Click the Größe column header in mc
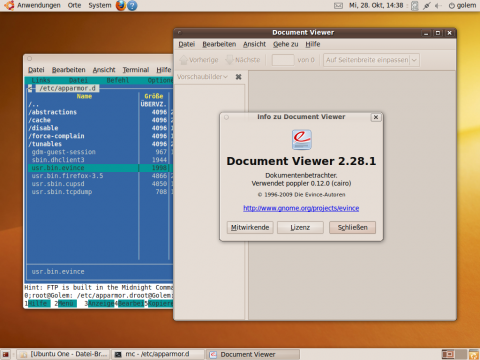 click(154, 96)
